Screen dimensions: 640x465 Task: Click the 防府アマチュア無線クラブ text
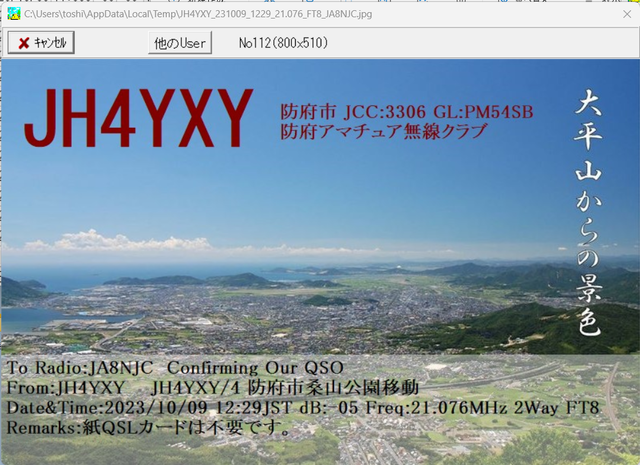[x=384, y=131]
